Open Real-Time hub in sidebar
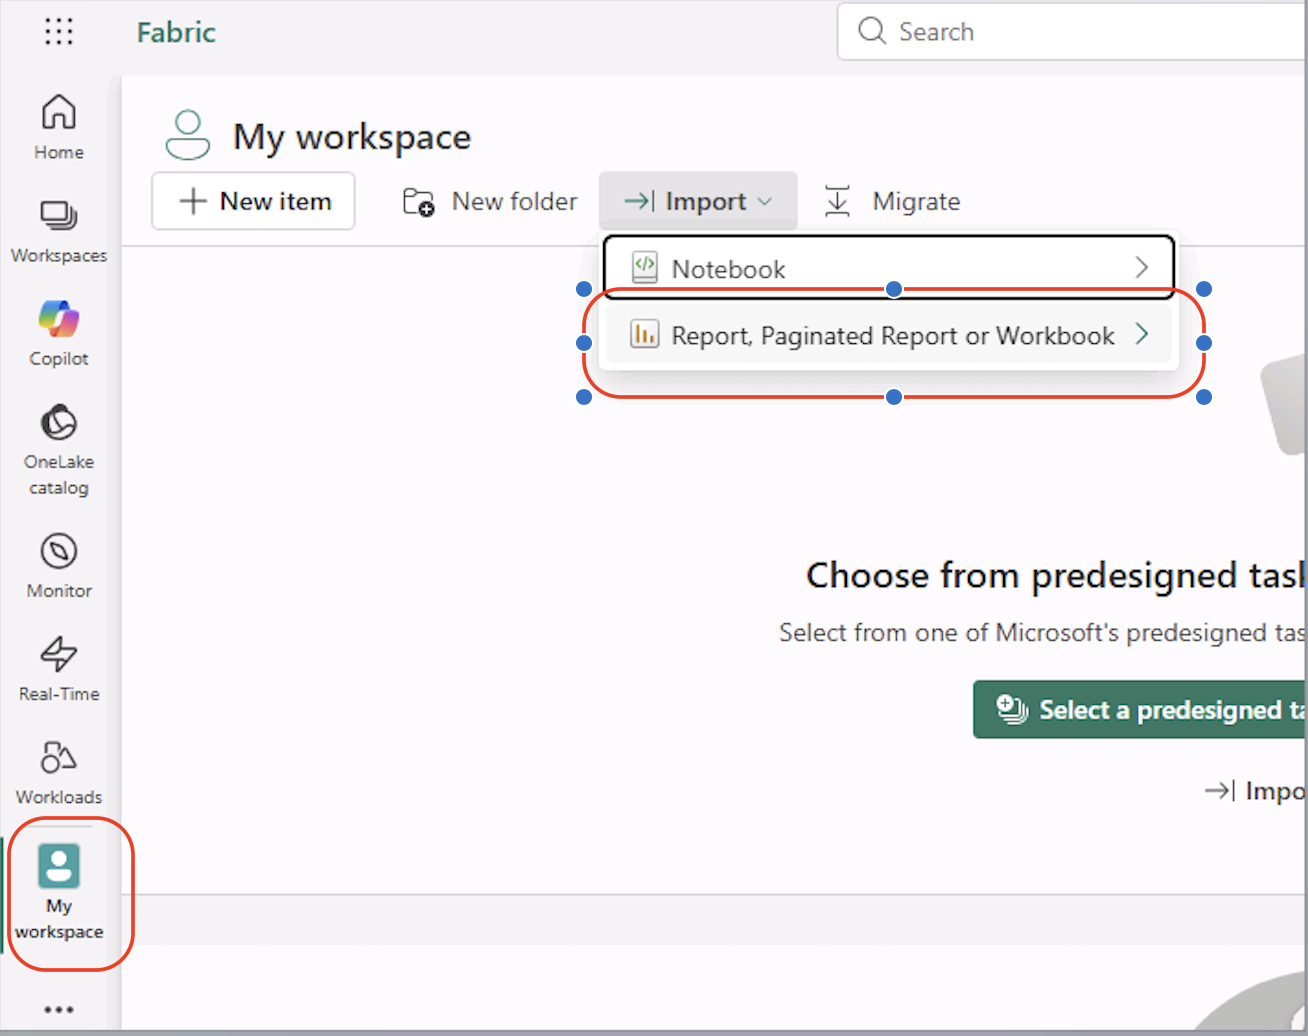The height and width of the screenshot is (1036, 1308). [59, 669]
